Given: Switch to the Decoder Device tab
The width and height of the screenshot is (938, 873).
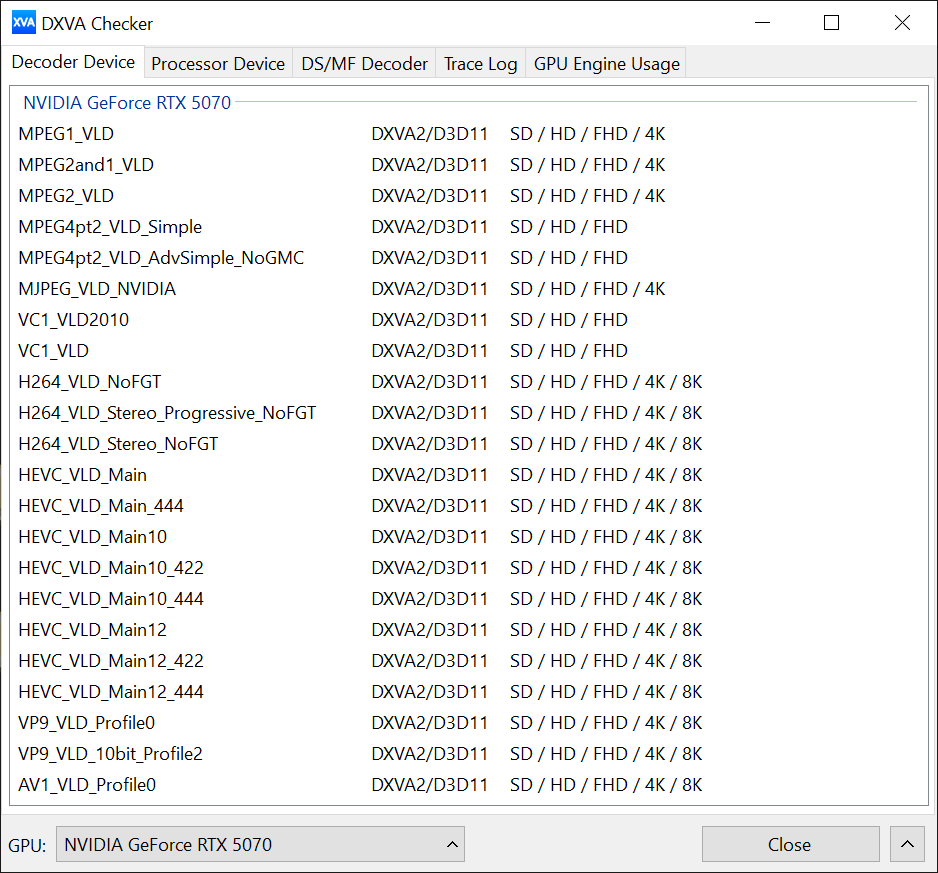Looking at the screenshot, I should click(x=73, y=62).
